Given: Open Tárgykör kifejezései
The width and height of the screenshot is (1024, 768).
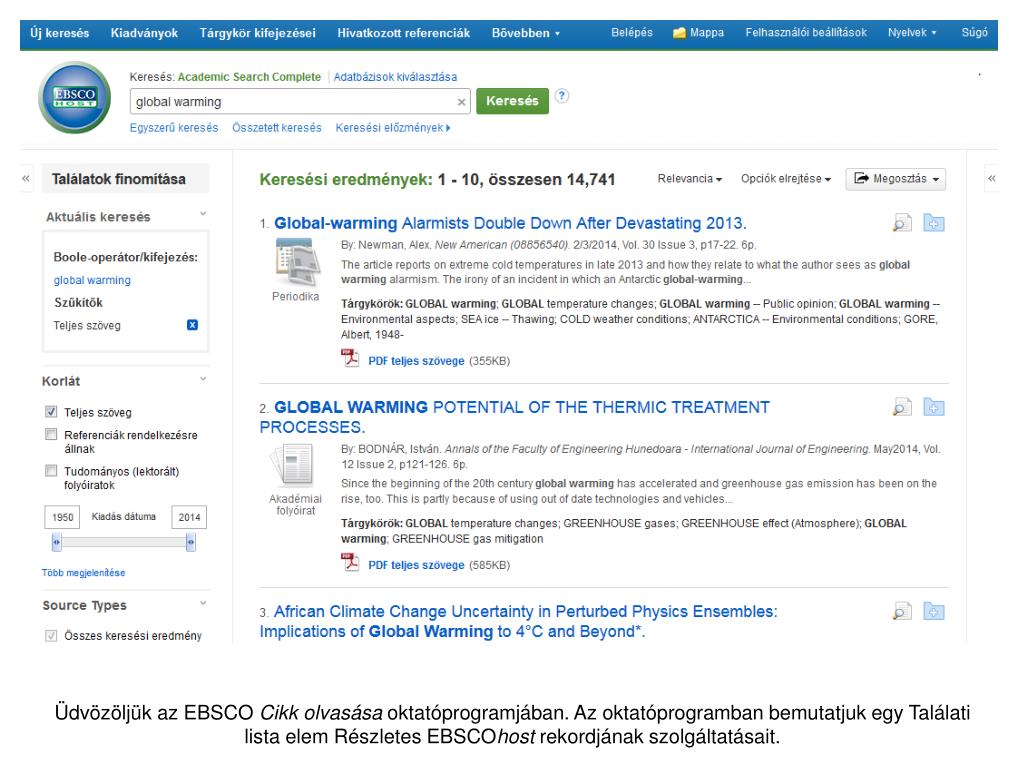Looking at the screenshot, I should (257, 33).
